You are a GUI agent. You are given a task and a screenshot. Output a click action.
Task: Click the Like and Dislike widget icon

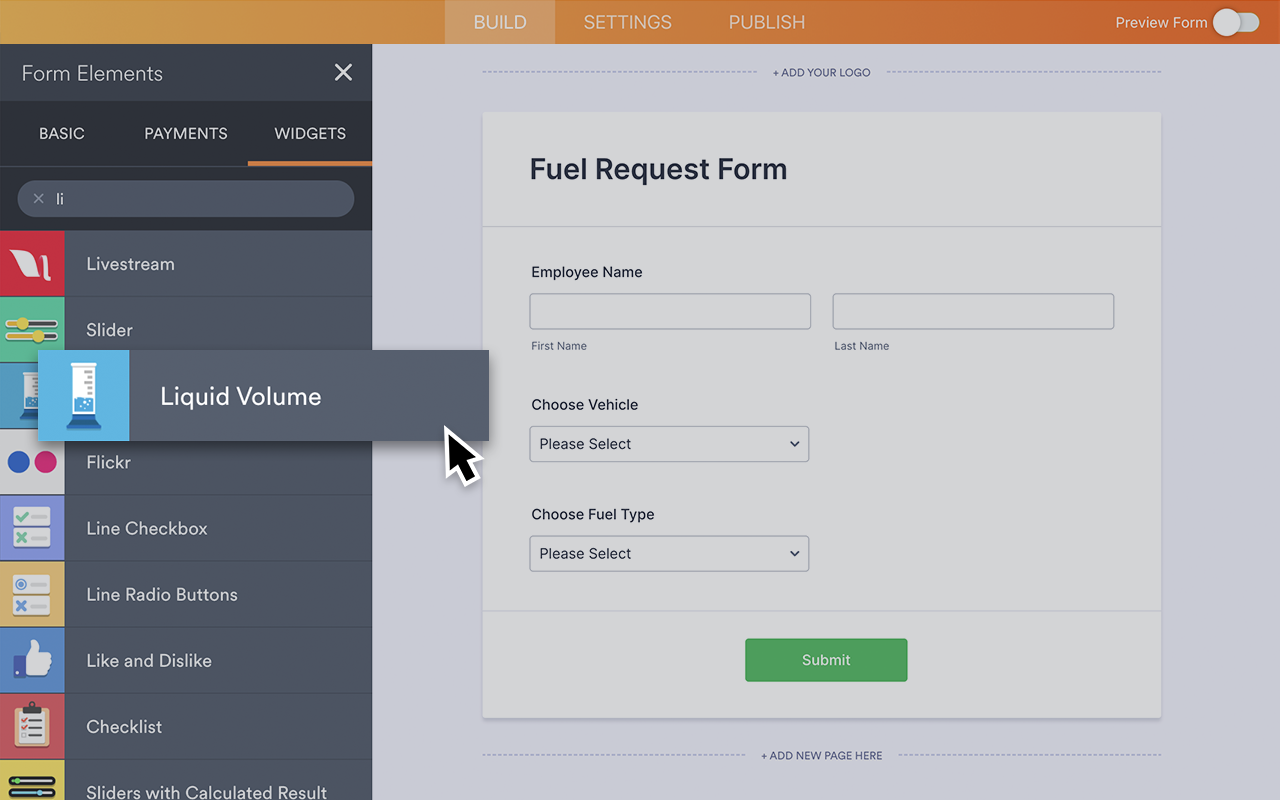[x=32, y=660]
